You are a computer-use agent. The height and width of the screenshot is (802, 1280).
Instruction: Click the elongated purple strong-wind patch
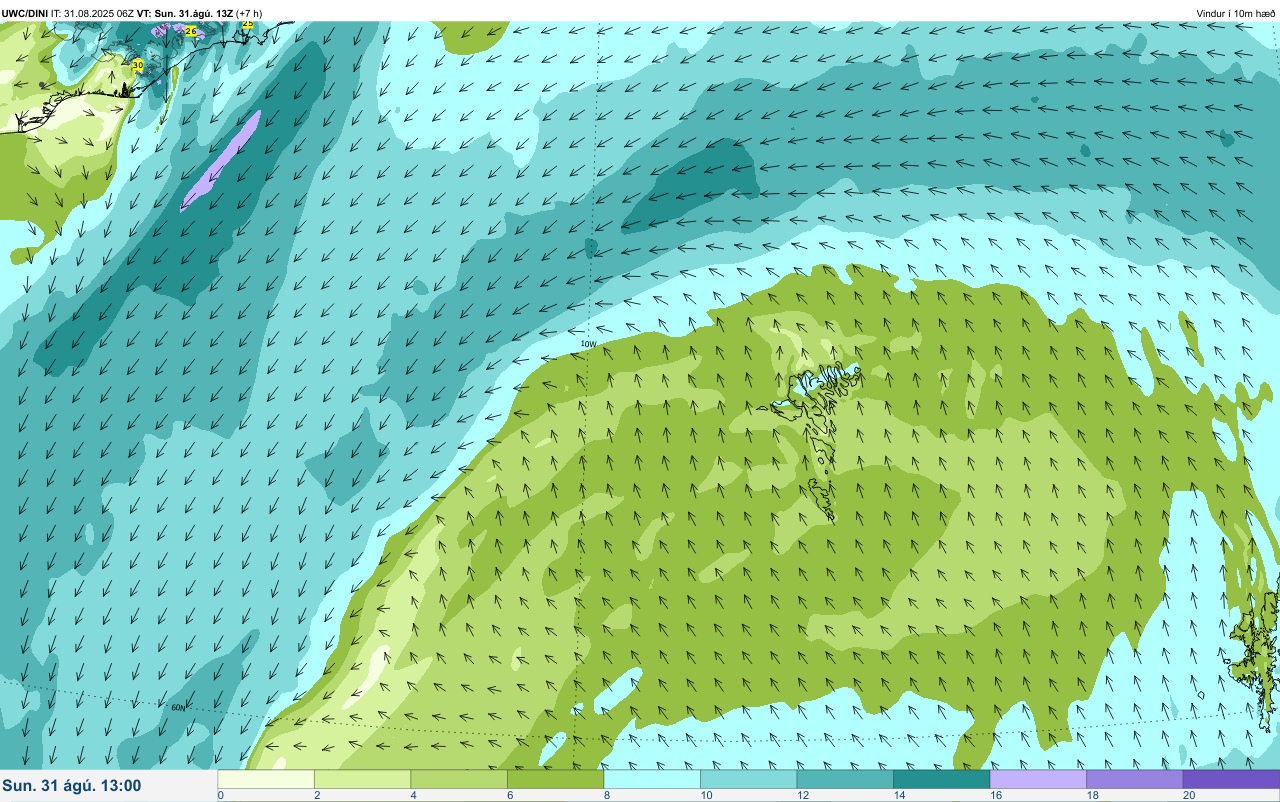pyautogui.click(x=220, y=161)
